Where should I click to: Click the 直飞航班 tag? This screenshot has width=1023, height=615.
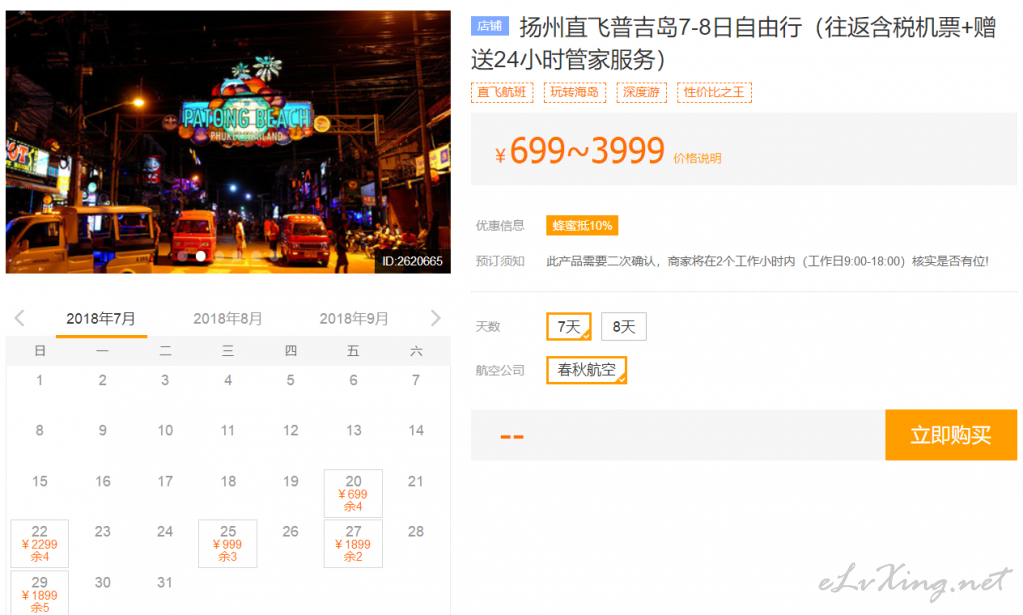click(x=502, y=93)
